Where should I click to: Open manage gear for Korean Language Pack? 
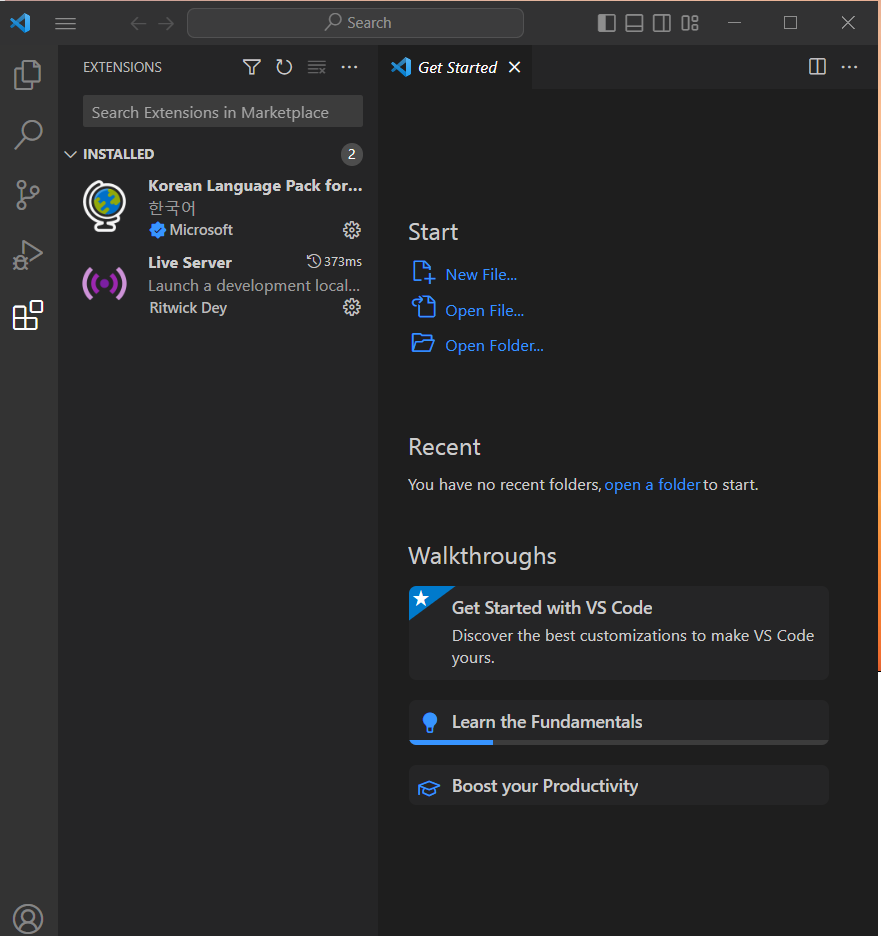(352, 230)
